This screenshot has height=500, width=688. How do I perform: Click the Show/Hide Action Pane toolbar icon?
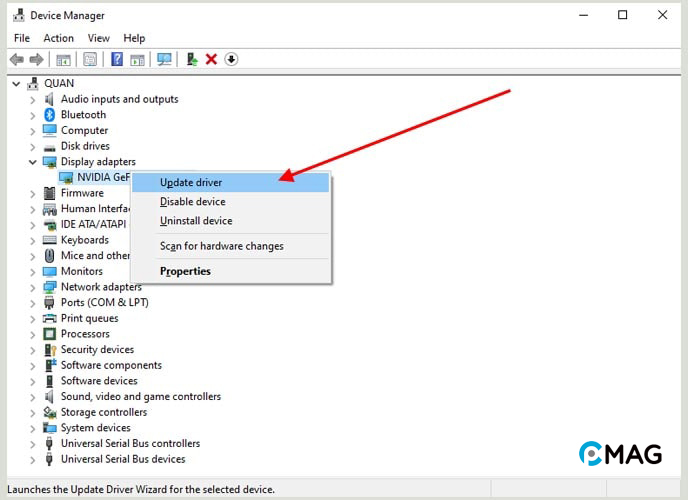pos(137,60)
